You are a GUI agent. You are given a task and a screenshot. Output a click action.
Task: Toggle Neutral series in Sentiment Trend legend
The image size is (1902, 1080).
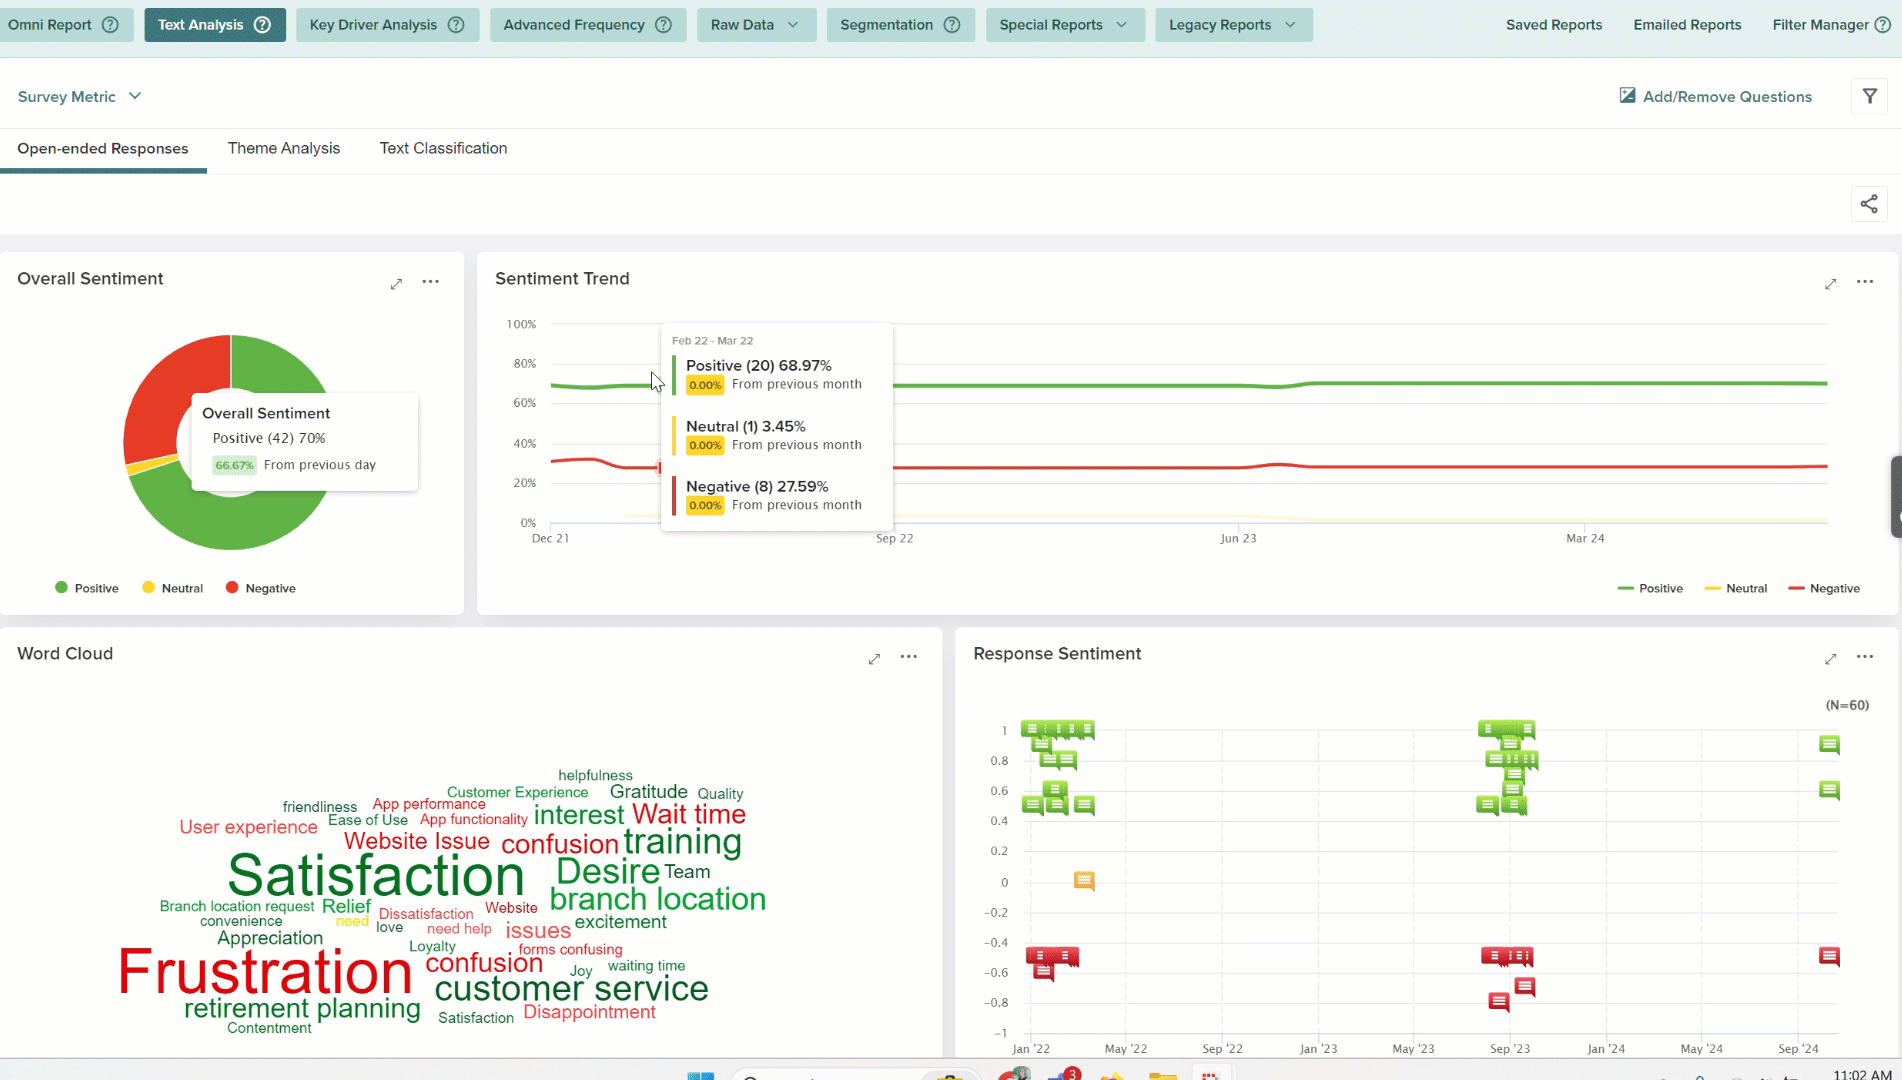coord(1736,588)
